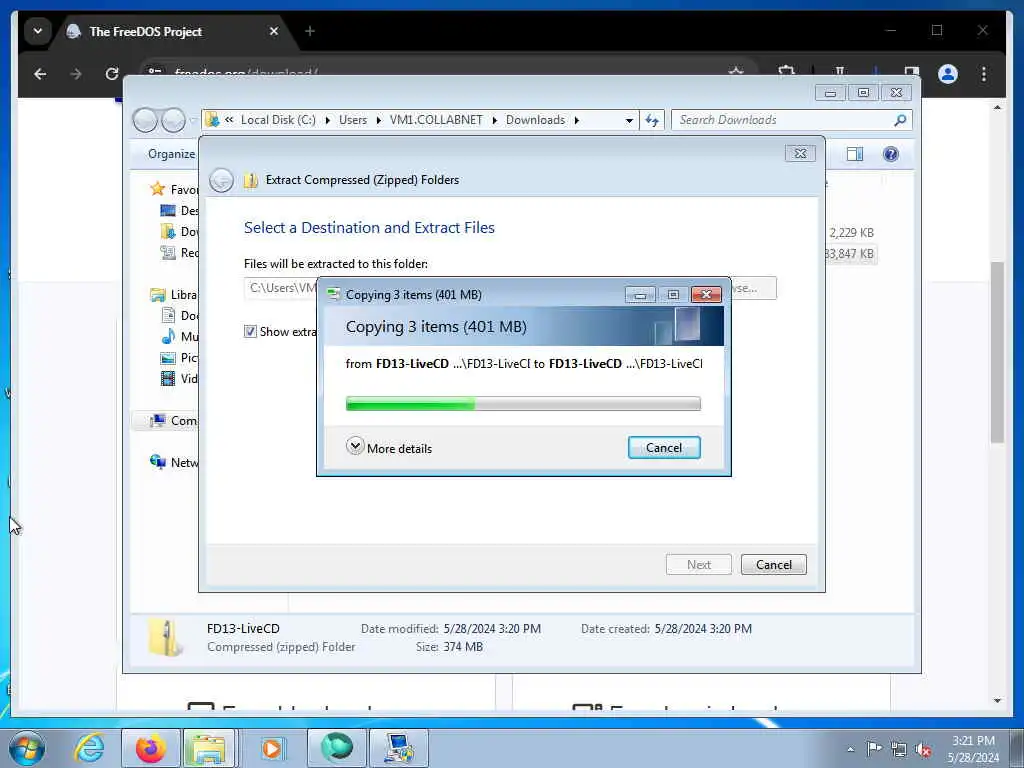Click FD13-LiveCD zipped folder thumbnail
The image size is (1024, 768).
(164, 637)
